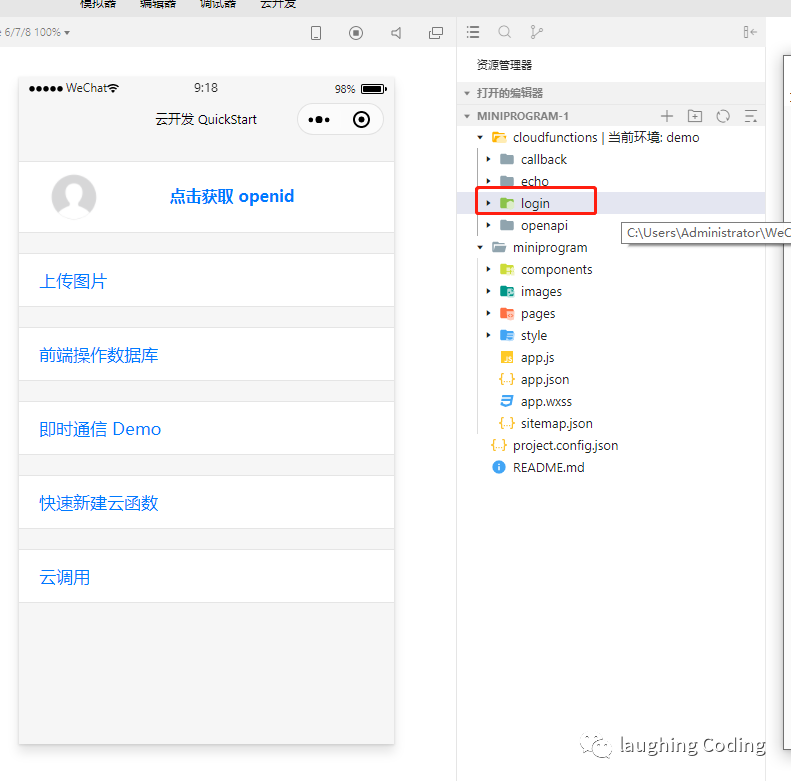Viewport: 791px width, 781px height.
Task: Open the 即时通信 Demo entry
Action: pos(206,429)
